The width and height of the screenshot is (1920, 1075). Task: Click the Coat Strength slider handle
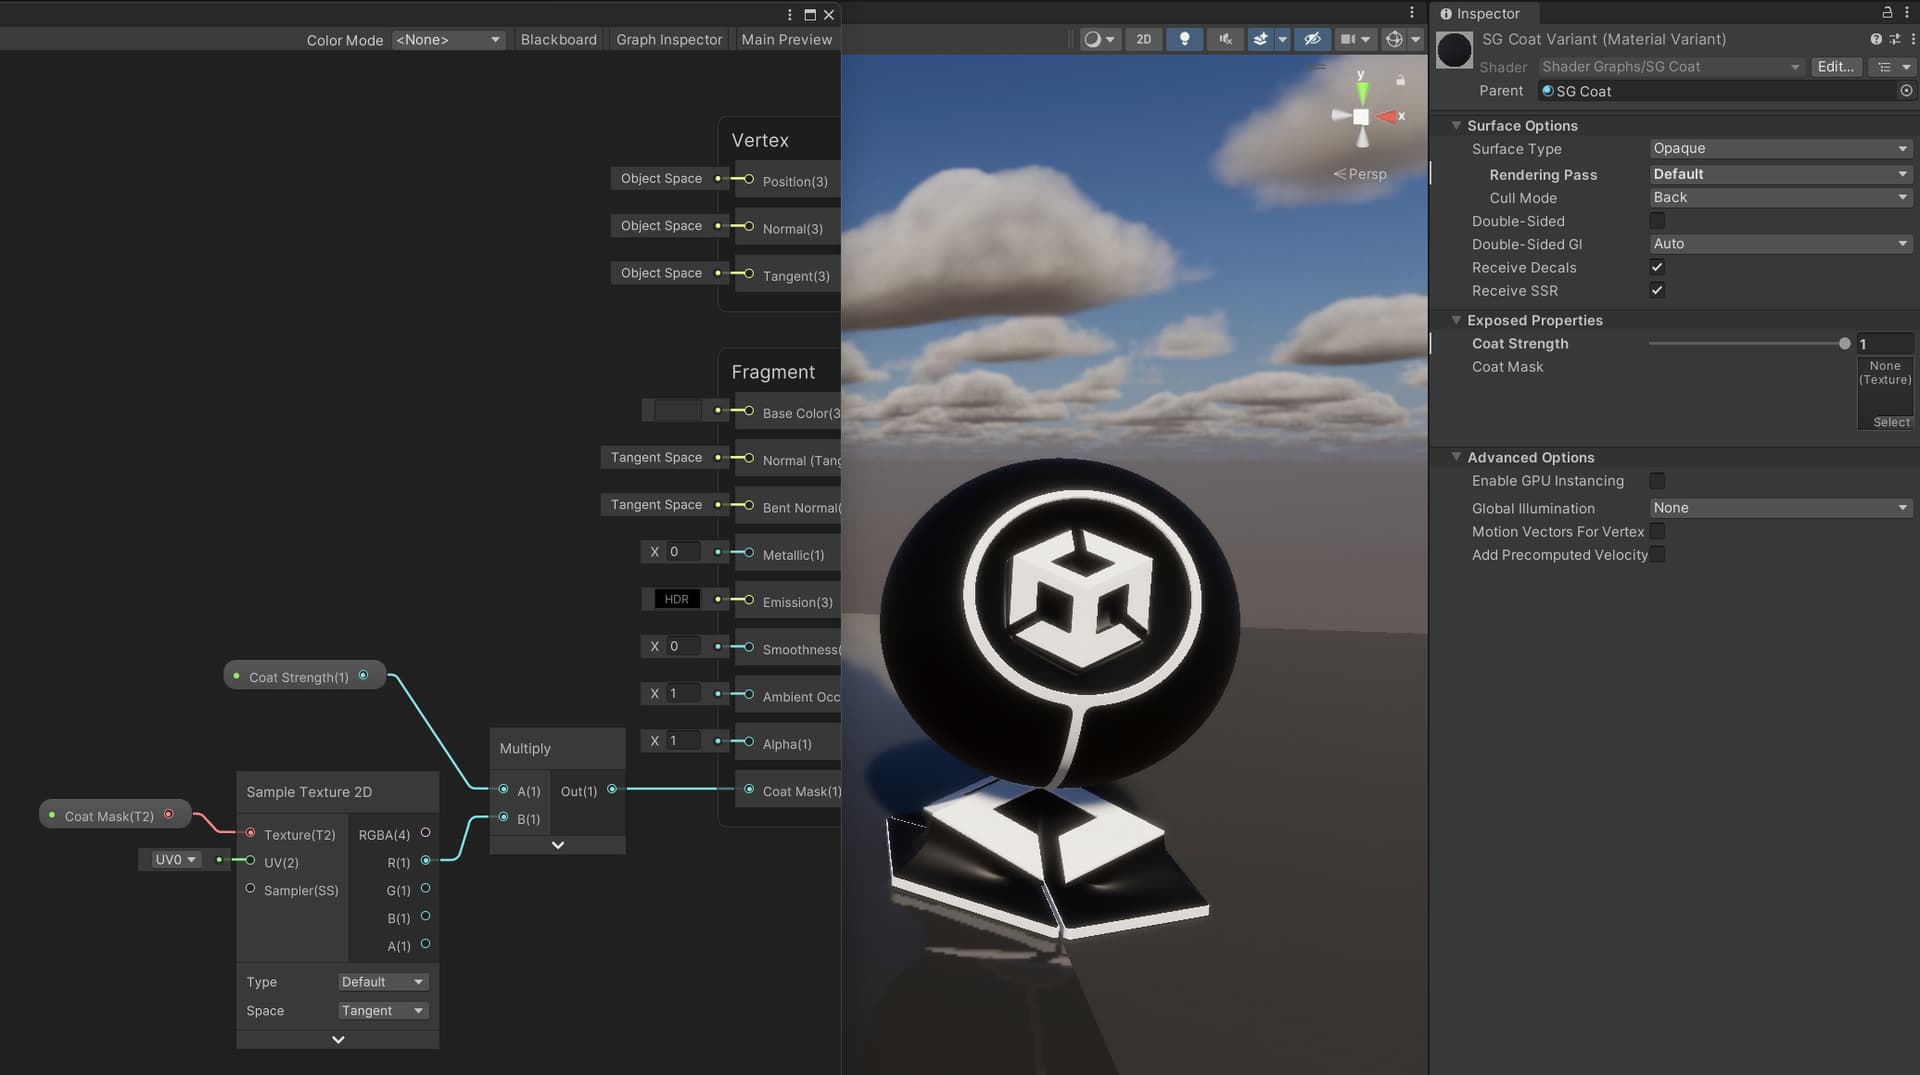pyautogui.click(x=1843, y=343)
